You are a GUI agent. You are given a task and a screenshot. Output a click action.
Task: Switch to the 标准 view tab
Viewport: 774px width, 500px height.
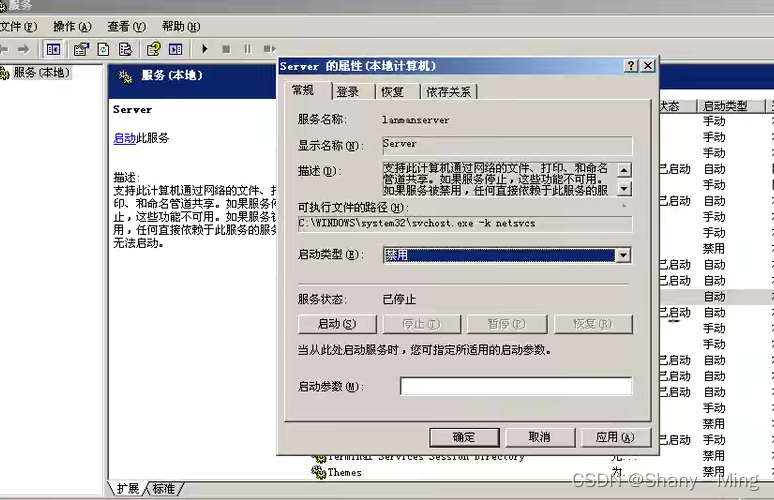pos(164,489)
